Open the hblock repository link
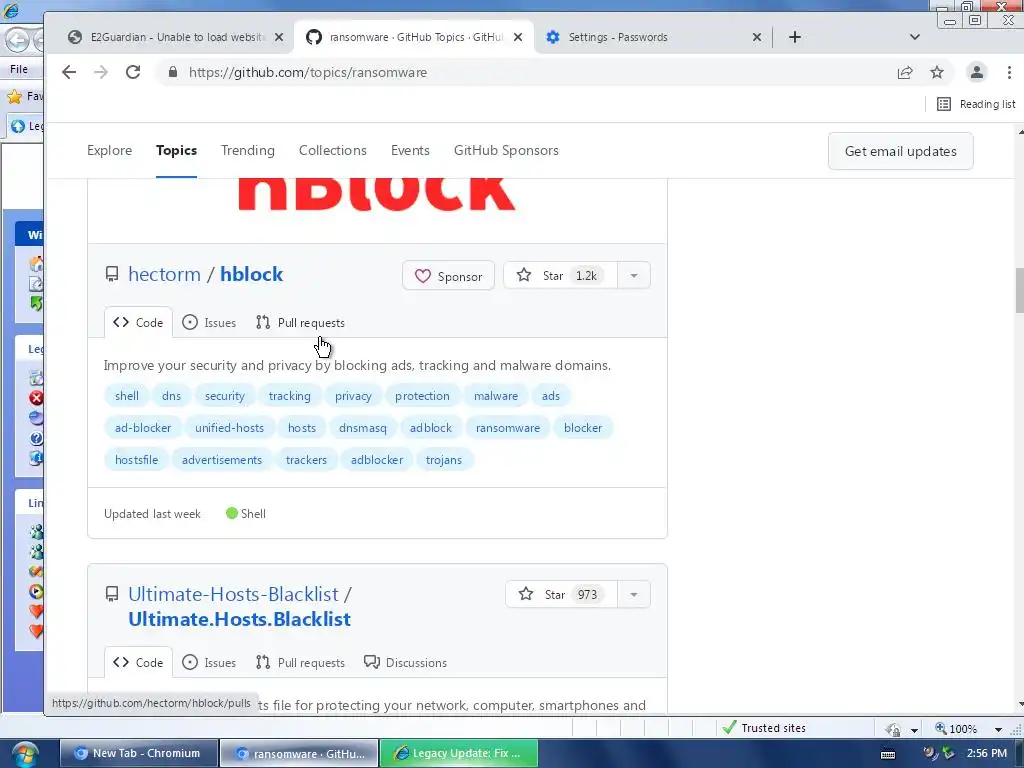 pos(251,274)
